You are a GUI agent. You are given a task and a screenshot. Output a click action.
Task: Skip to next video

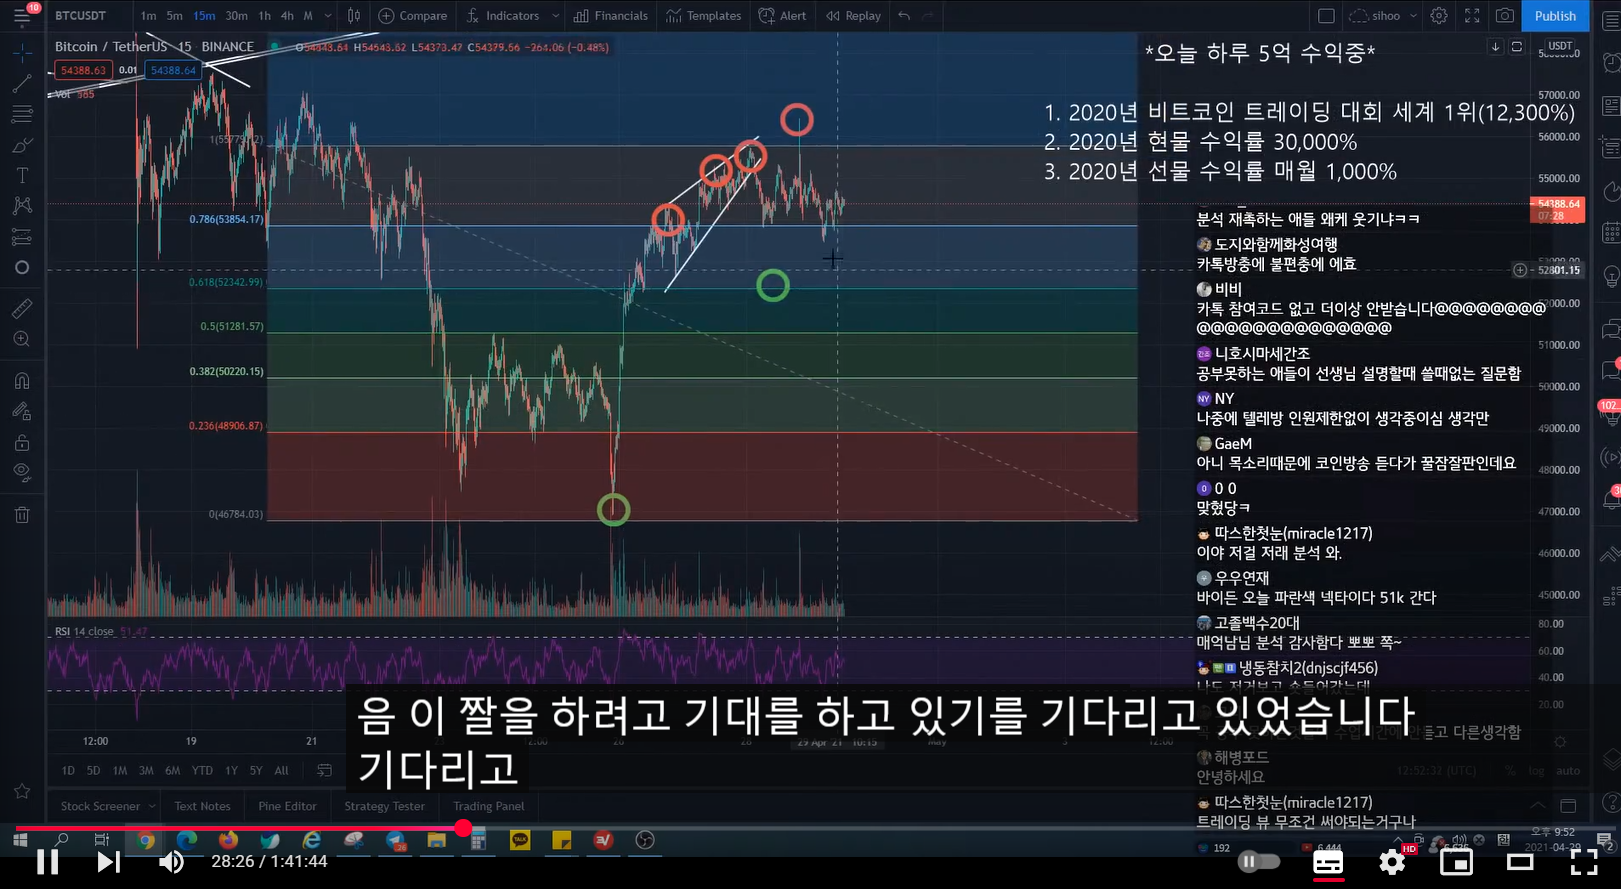pos(108,862)
